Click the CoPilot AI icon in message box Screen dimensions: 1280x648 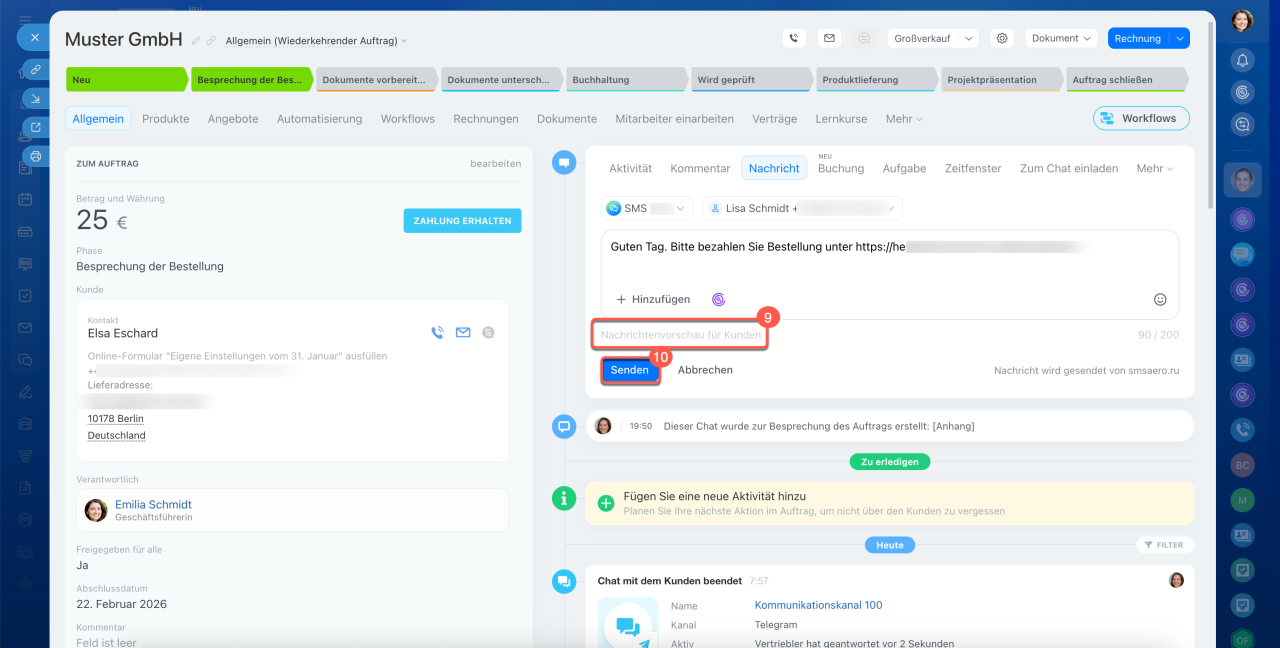pyautogui.click(x=718, y=299)
